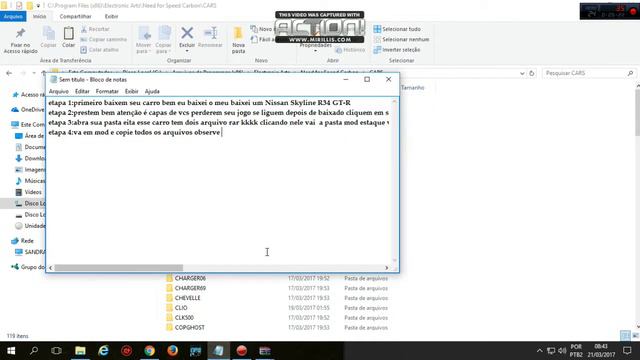Open Google Chrome from the taskbar
This screenshot has height=360, width=640.
(x=149, y=351)
